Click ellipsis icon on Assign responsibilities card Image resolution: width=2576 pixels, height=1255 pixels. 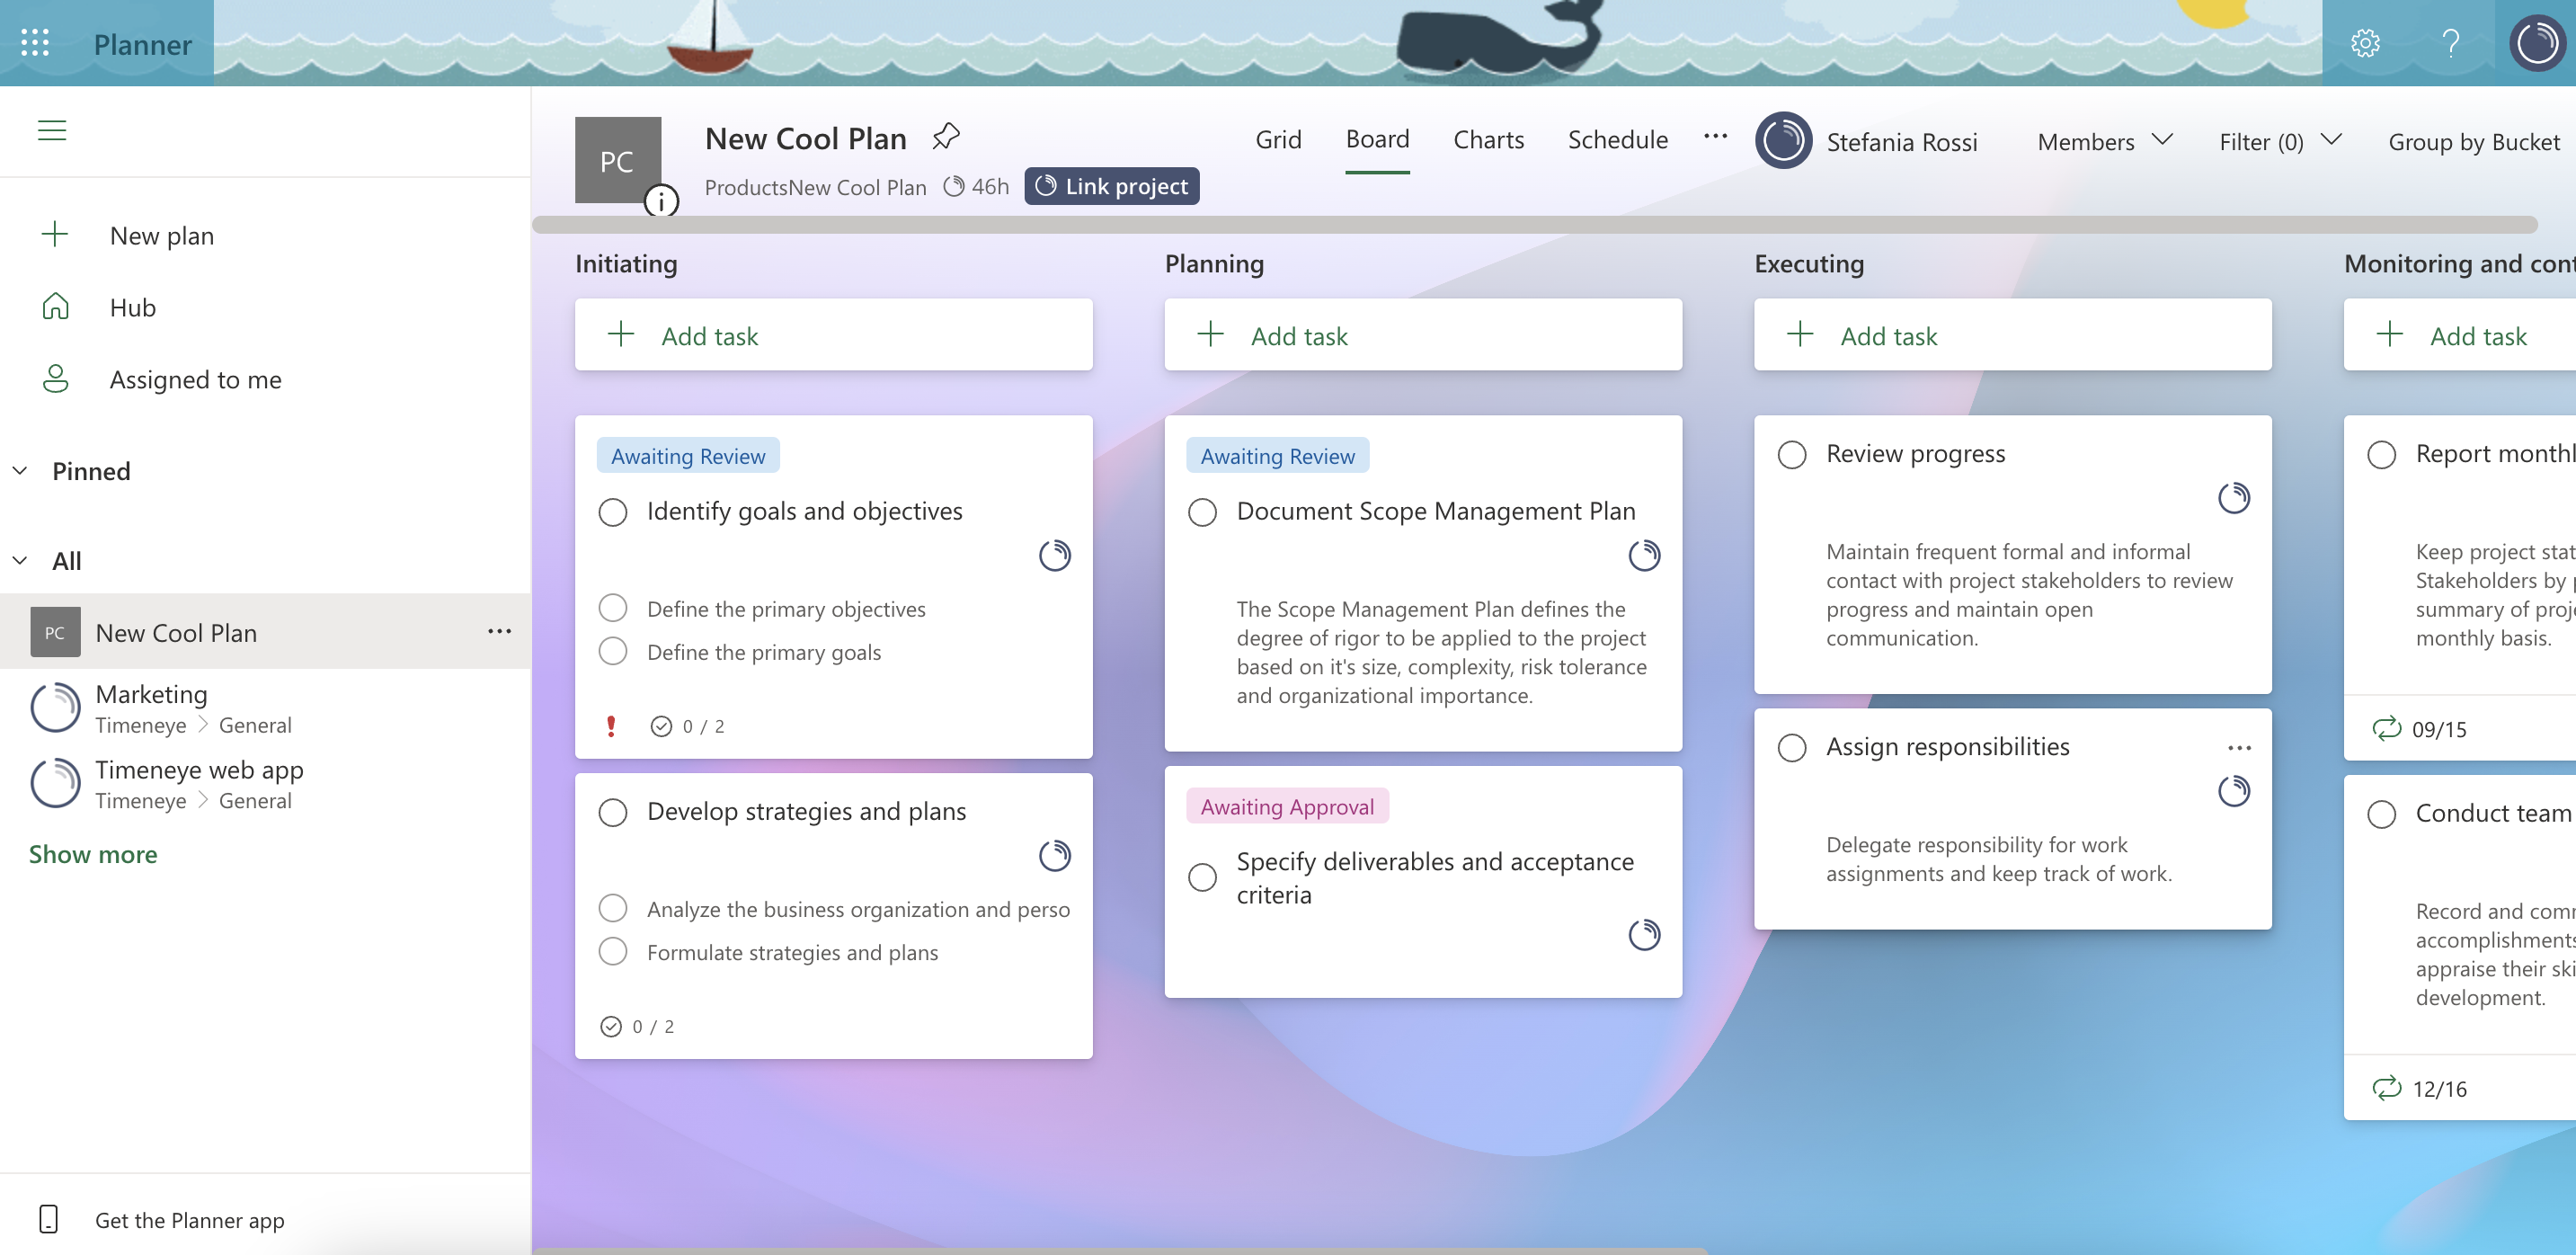2239,747
